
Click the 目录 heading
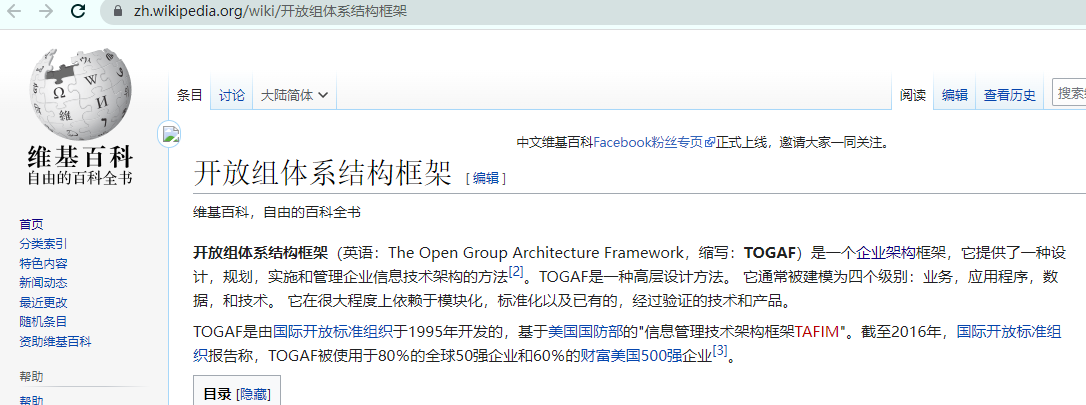click(217, 395)
